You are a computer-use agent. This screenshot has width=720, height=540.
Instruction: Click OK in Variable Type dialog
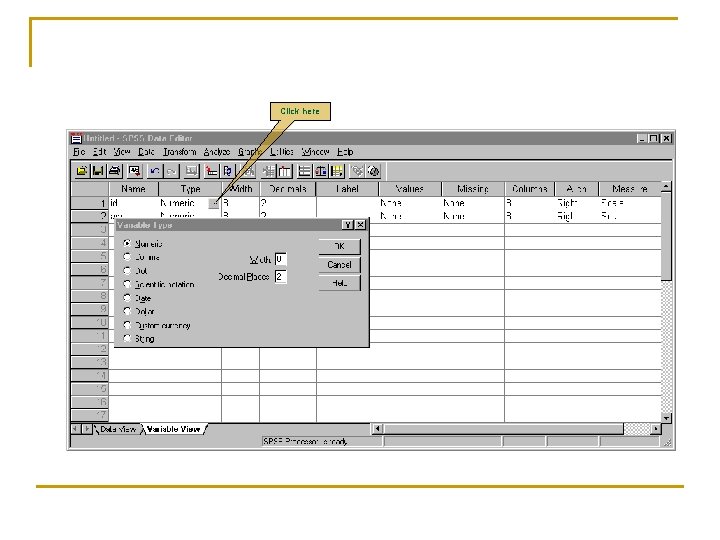point(339,246)
